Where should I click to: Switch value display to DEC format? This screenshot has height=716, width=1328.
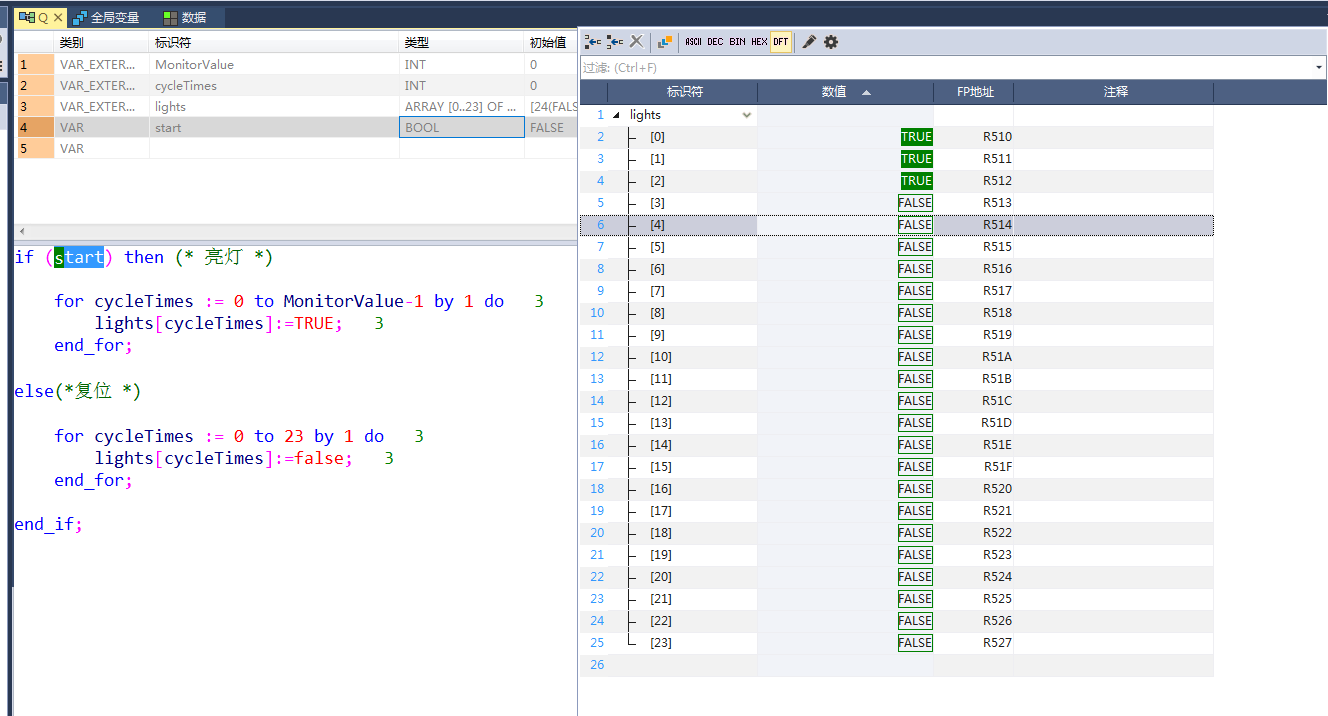click(715, 42)
